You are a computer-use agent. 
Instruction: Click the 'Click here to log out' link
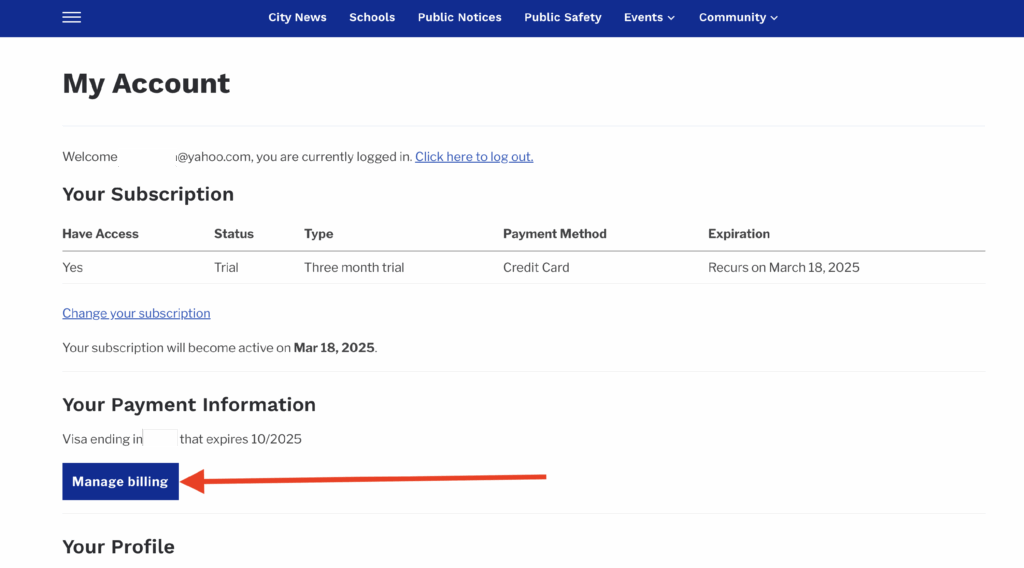tap(474, 157)
